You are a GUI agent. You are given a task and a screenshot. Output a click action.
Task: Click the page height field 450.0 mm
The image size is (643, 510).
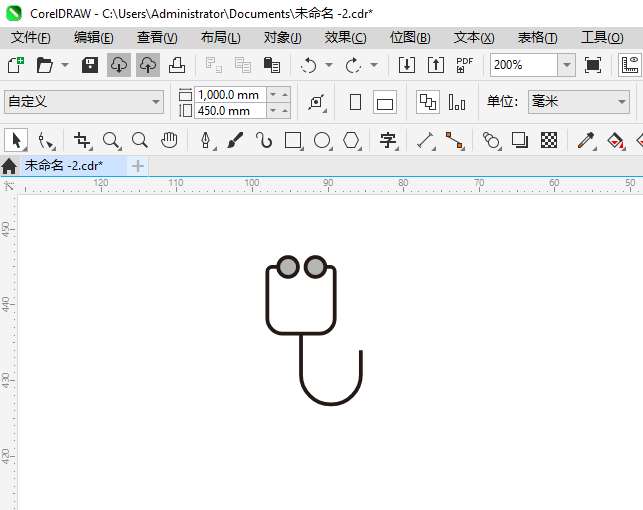[x=230, y=111]
